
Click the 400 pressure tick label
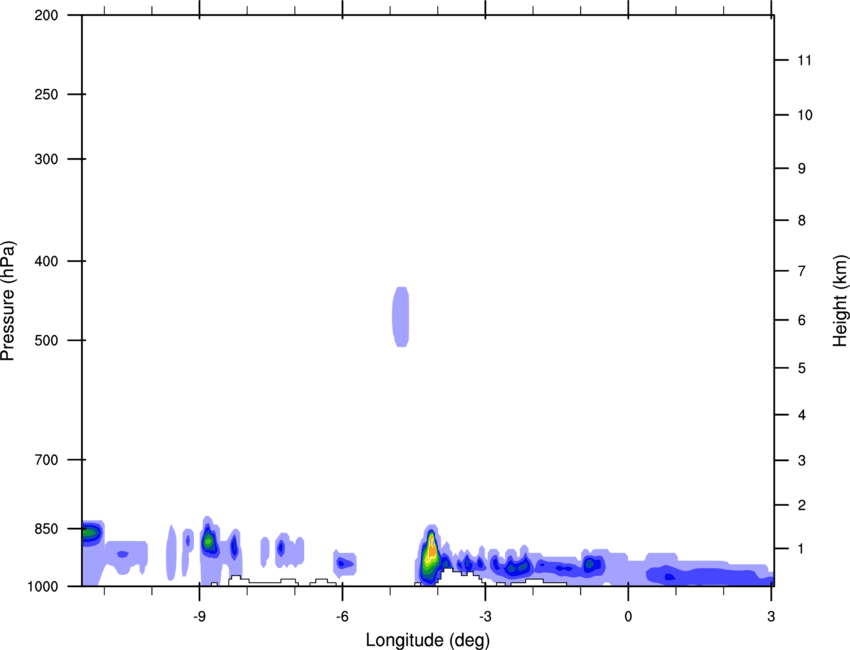click(46, 261)
